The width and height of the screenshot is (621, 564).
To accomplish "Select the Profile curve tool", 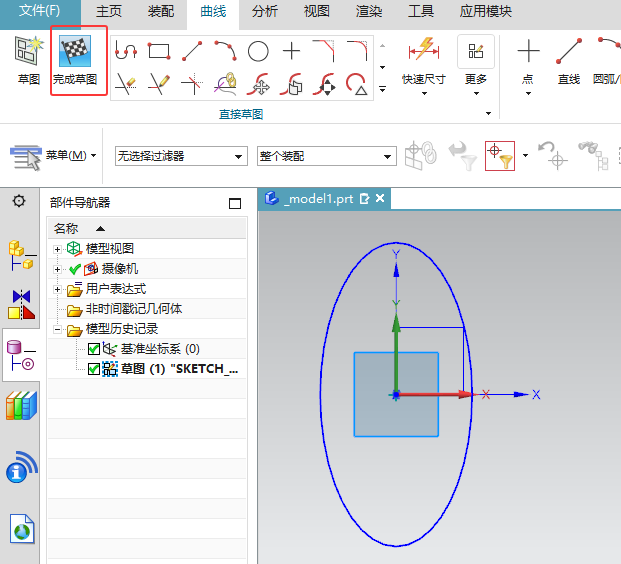I will (126, 51).
